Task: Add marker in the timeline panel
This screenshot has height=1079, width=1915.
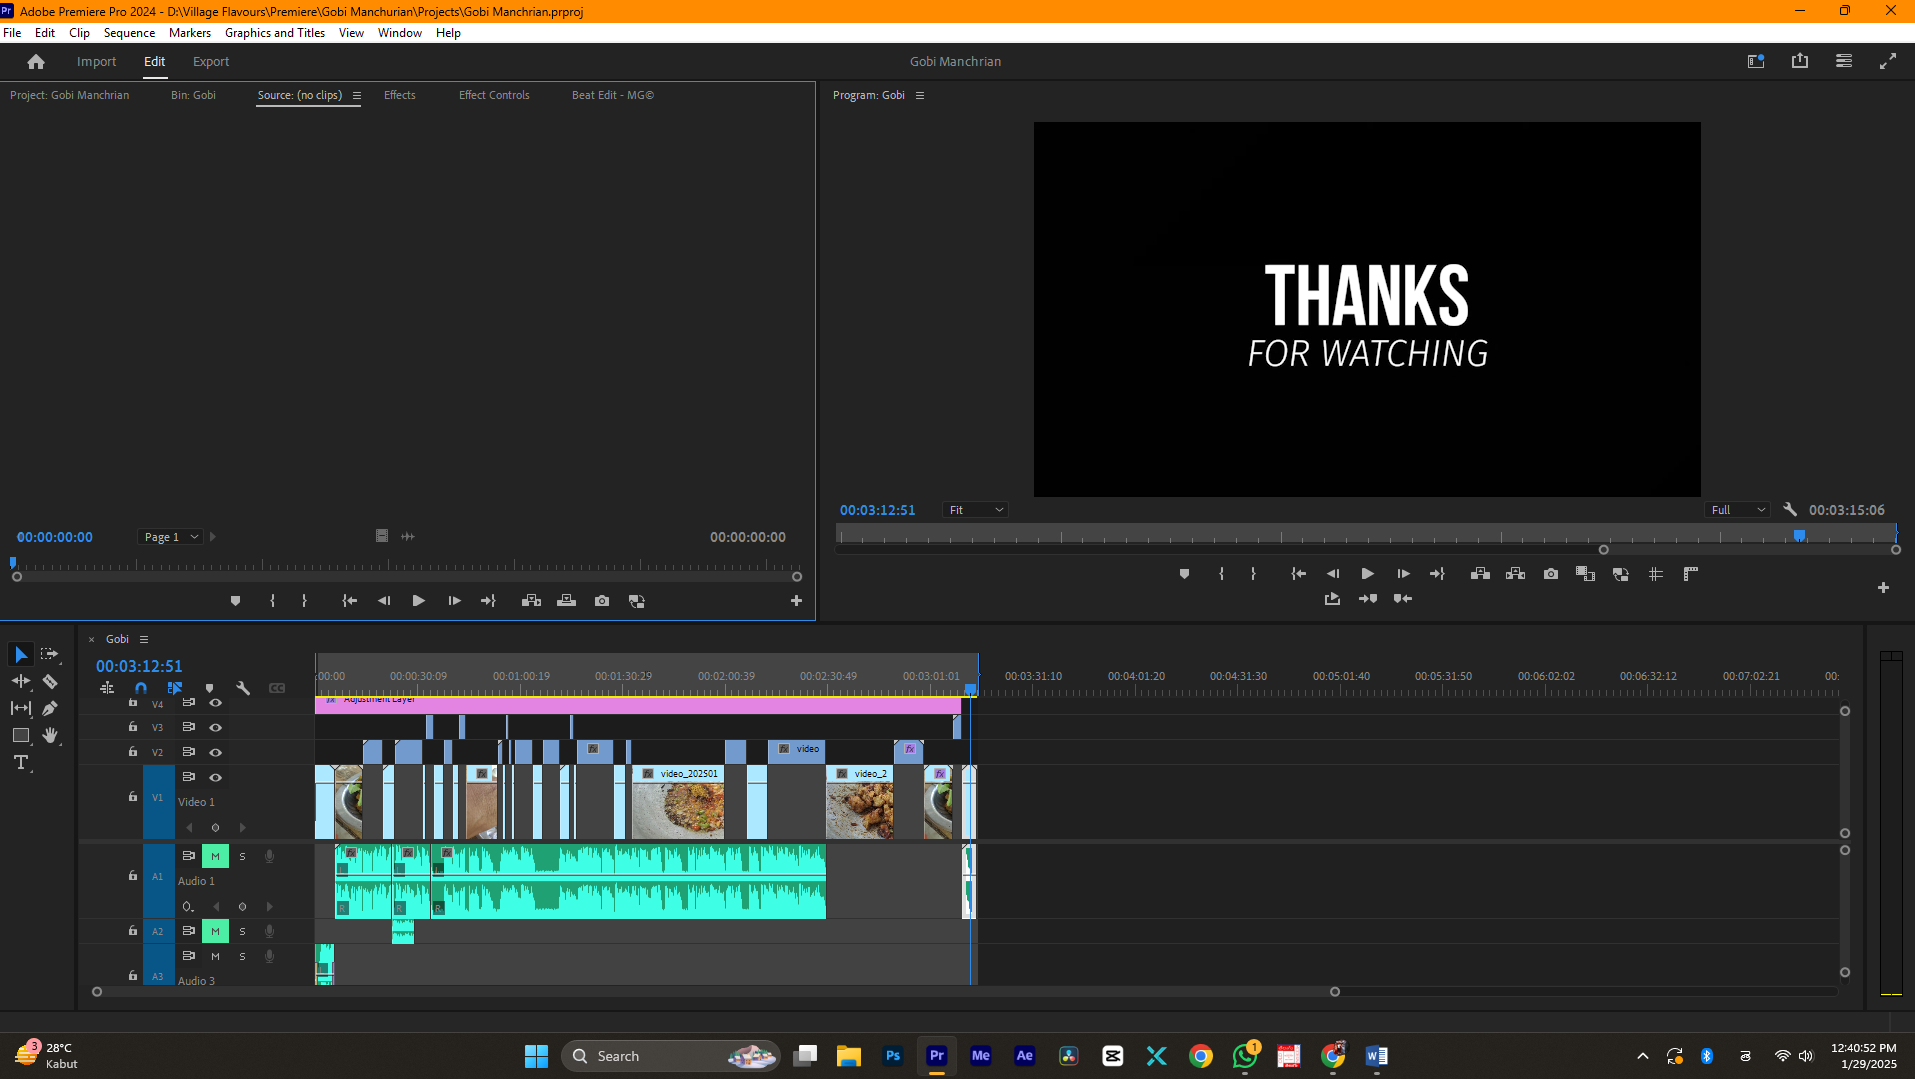Action: pyautogui.click(x=209, y=688)
